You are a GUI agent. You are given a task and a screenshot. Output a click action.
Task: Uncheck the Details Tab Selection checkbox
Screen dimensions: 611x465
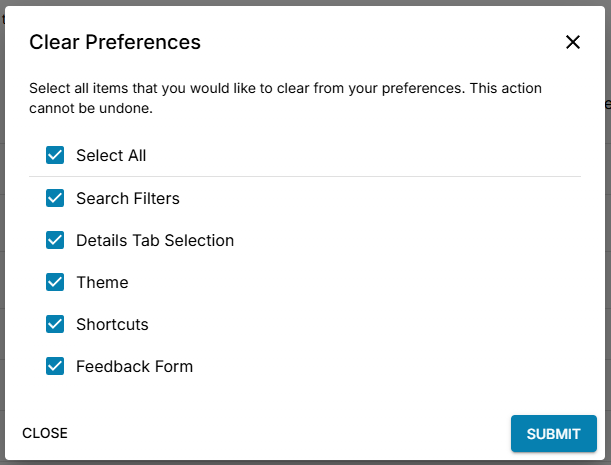tap(55, 240)
